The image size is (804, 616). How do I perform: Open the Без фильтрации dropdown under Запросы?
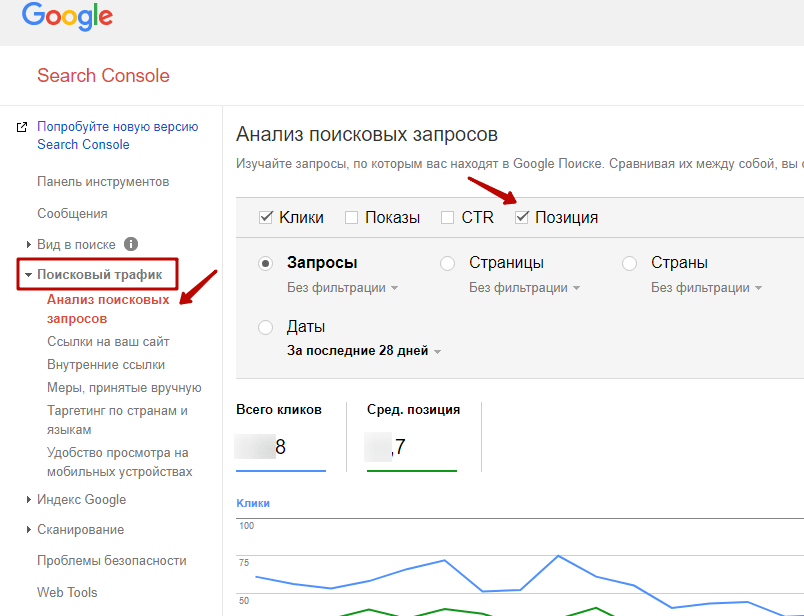(342, 288)
